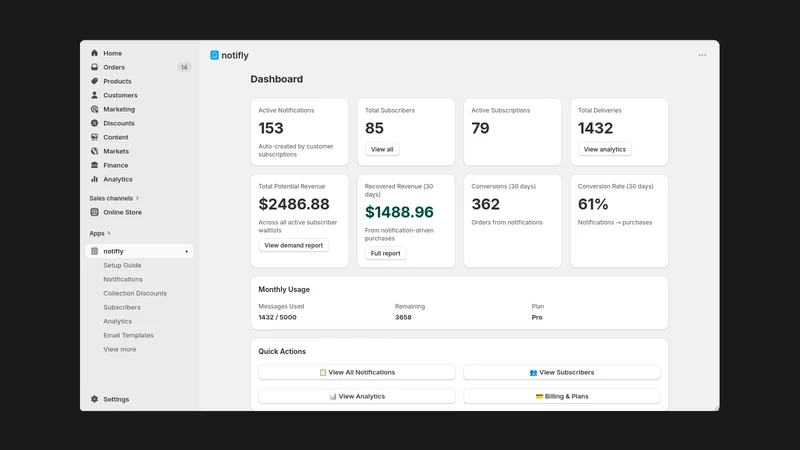
Task: Open the Discounts page
Action: (119, 123)
